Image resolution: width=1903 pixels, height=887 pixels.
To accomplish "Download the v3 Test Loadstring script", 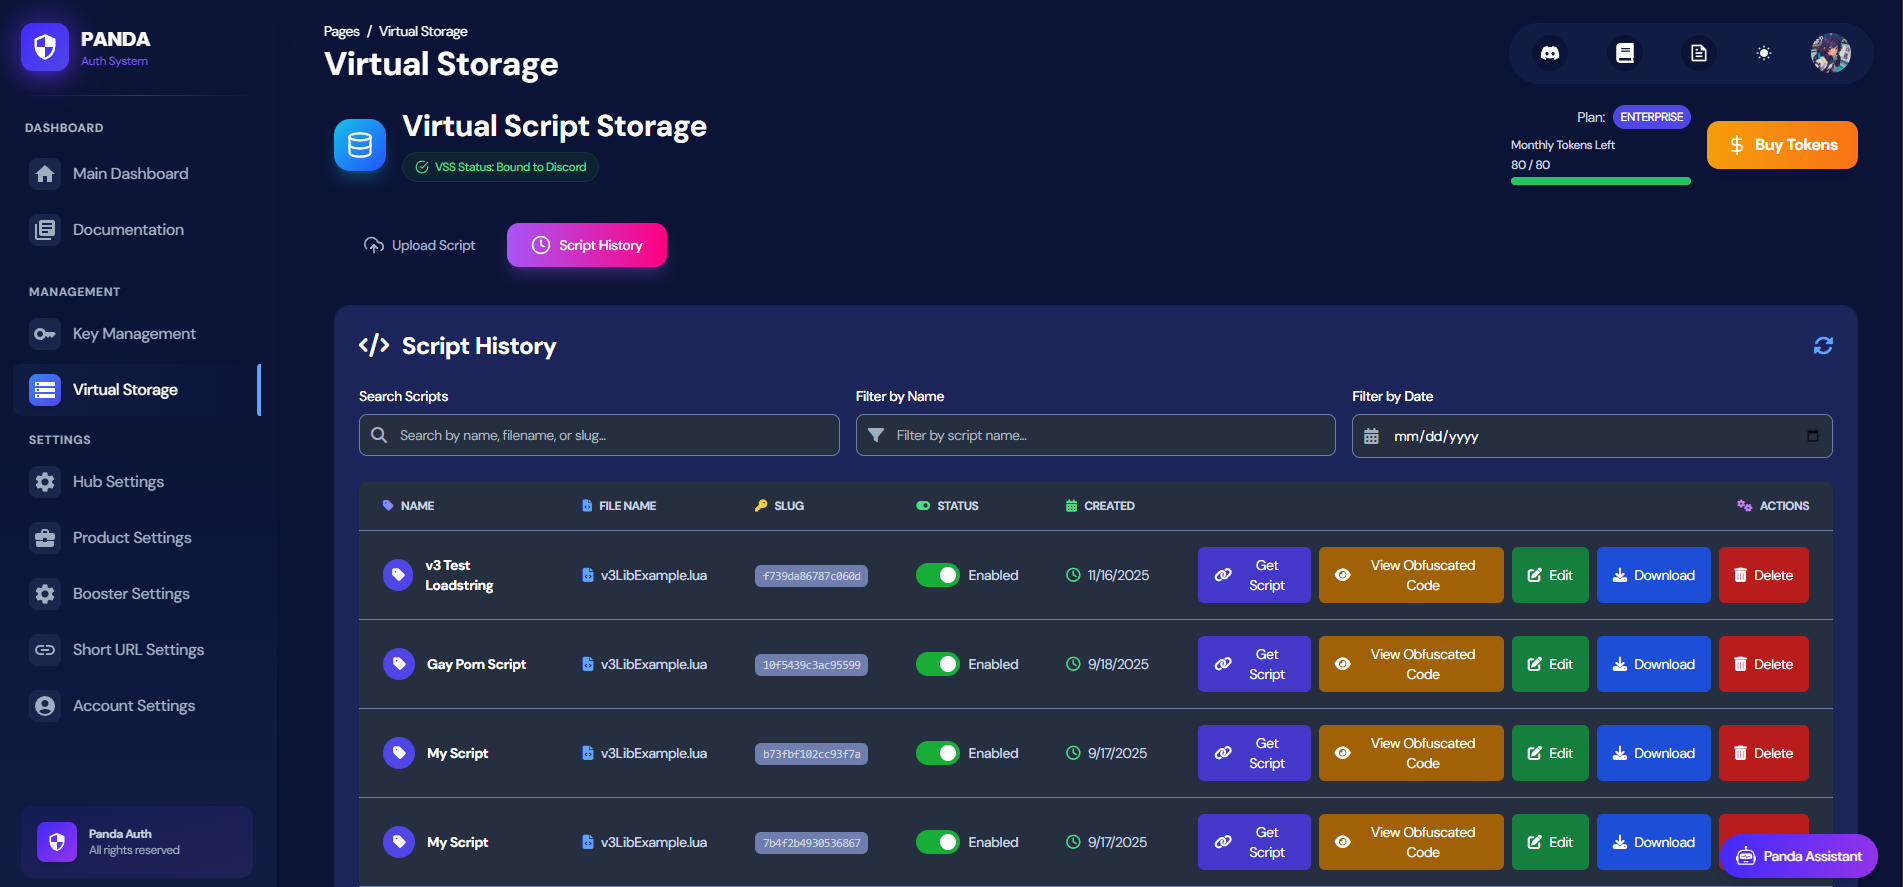I will pos(1653,575).
